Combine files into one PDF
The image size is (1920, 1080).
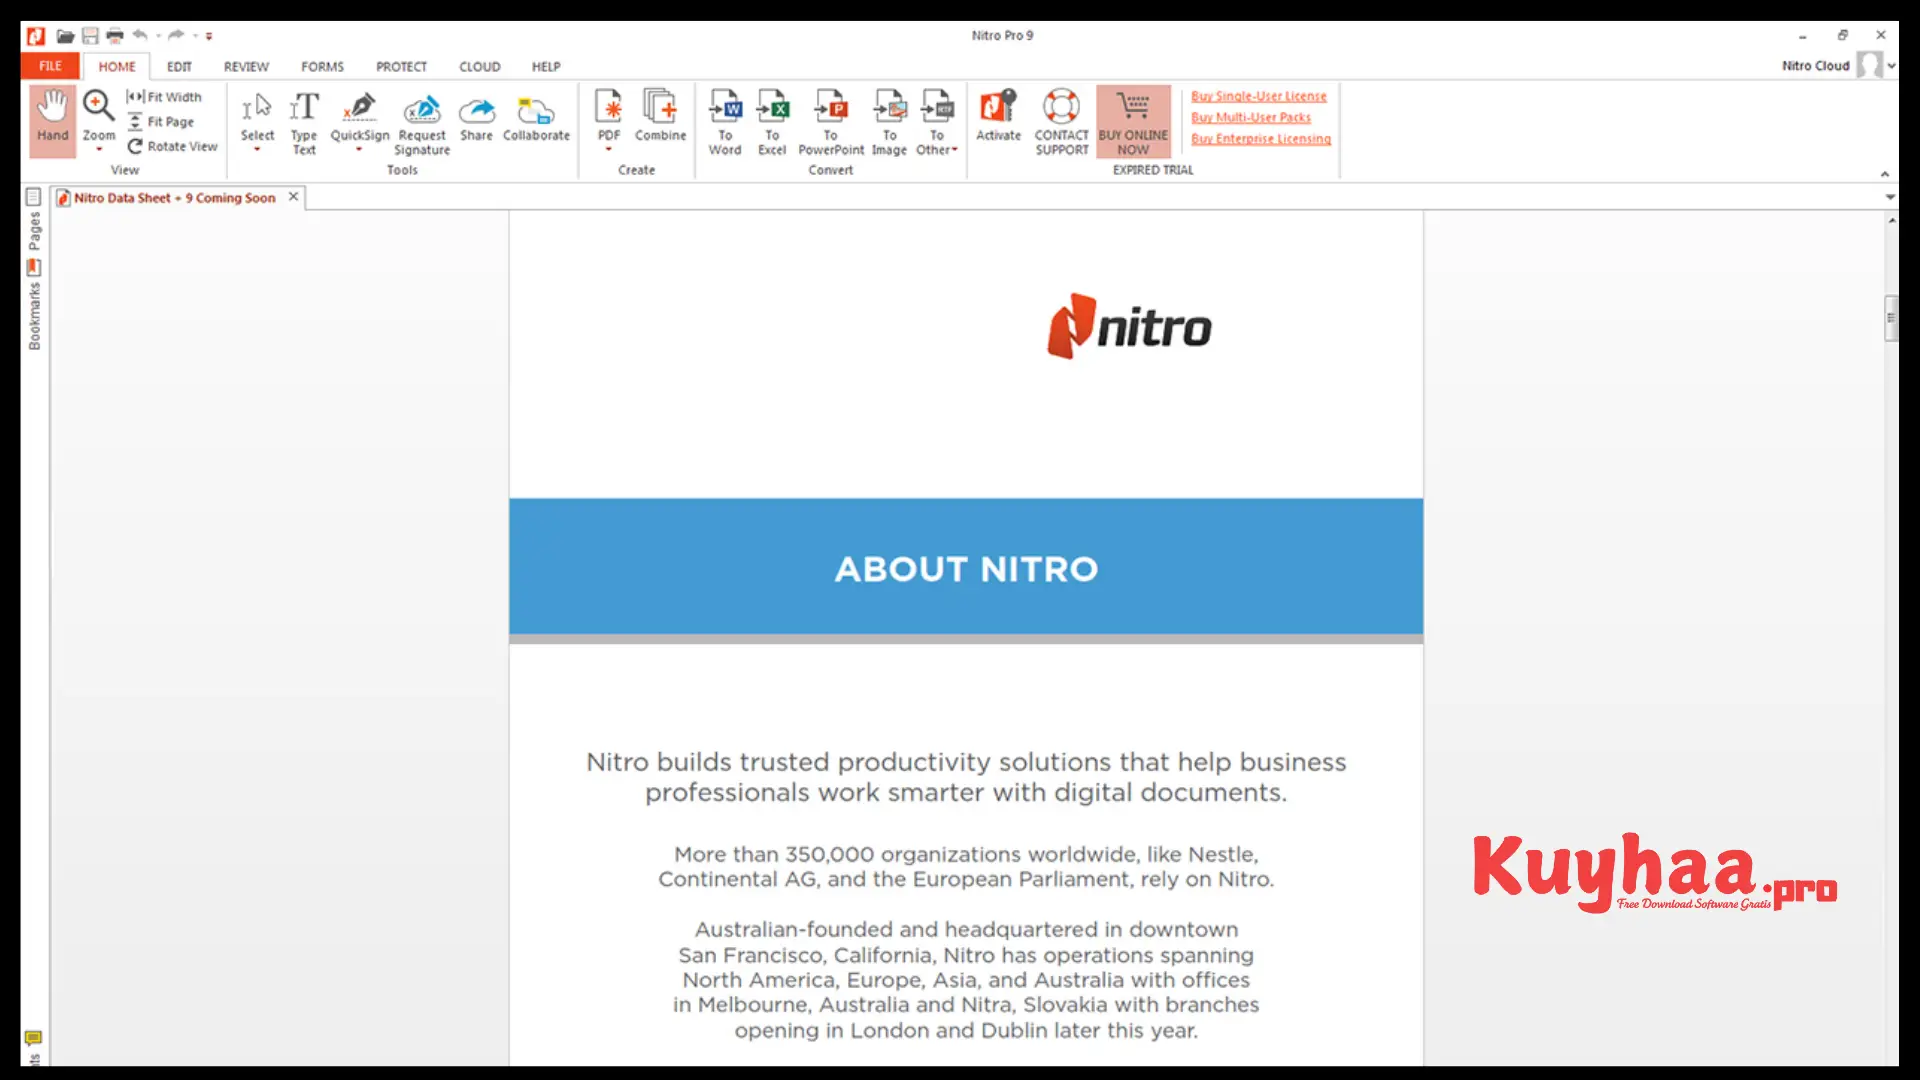(x=660, y=114)
